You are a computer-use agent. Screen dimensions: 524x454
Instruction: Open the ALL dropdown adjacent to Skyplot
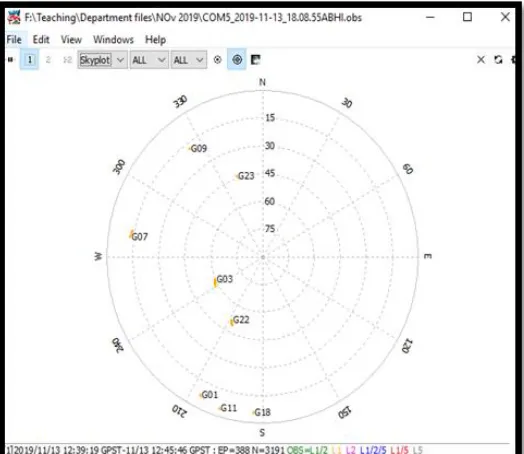[149, 60]
